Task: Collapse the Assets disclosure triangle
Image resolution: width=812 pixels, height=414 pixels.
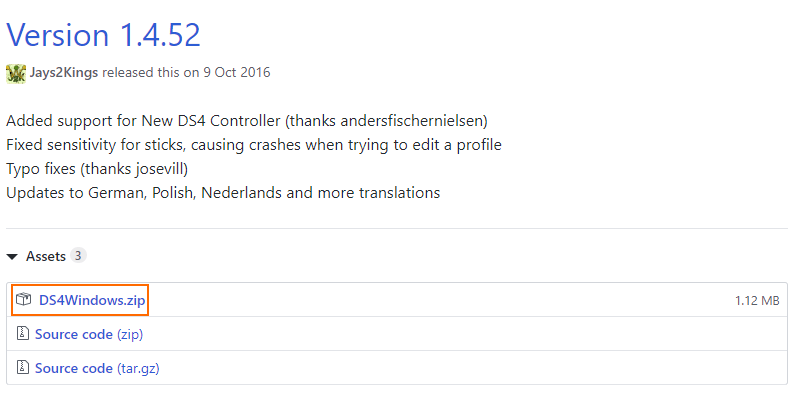Action: [x=12, y=256]
